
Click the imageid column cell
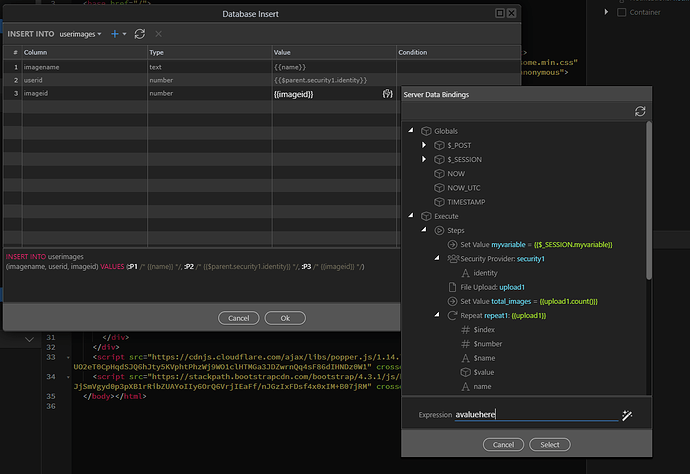pyautogui.click(x=84, y=93)
